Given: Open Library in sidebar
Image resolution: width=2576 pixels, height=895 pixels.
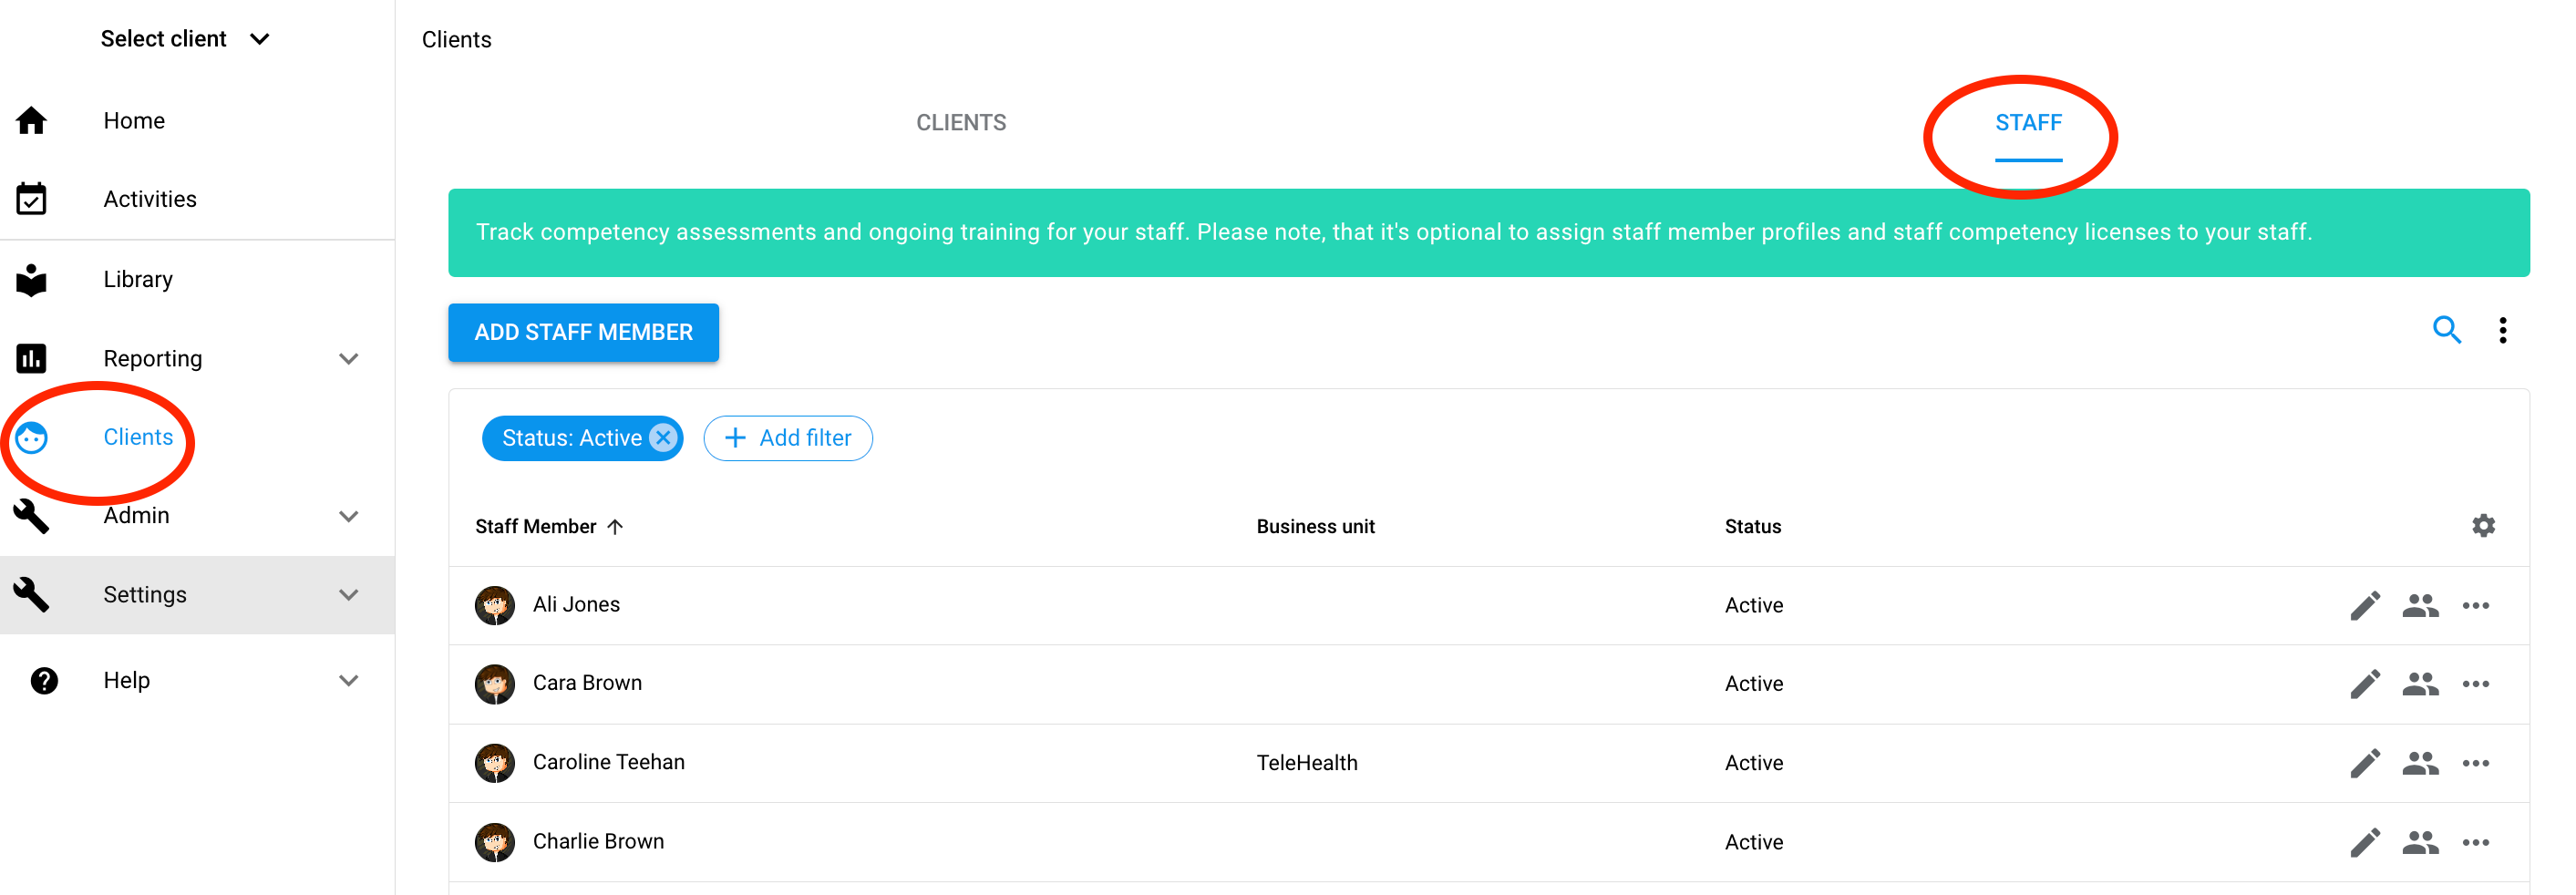Looking at the screenshot, I should (x=138, y=279).
